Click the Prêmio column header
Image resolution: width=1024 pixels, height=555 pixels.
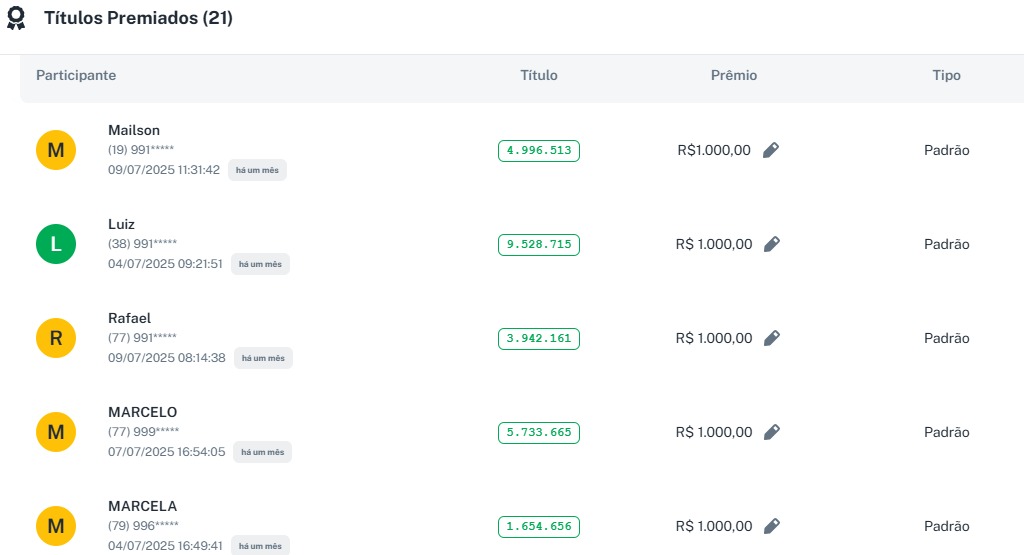click(x=734, y=76)
